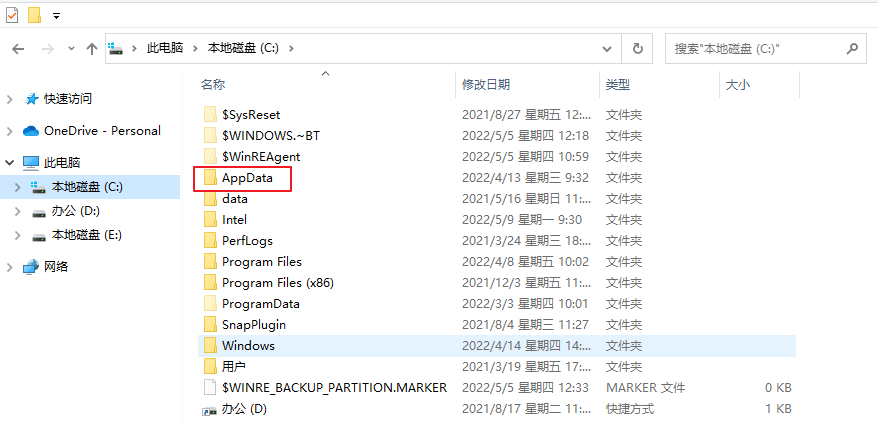Screen dimensions: 878x424
Task: Click the 快速访问 star icon
Action: click(x=32, y=99)
